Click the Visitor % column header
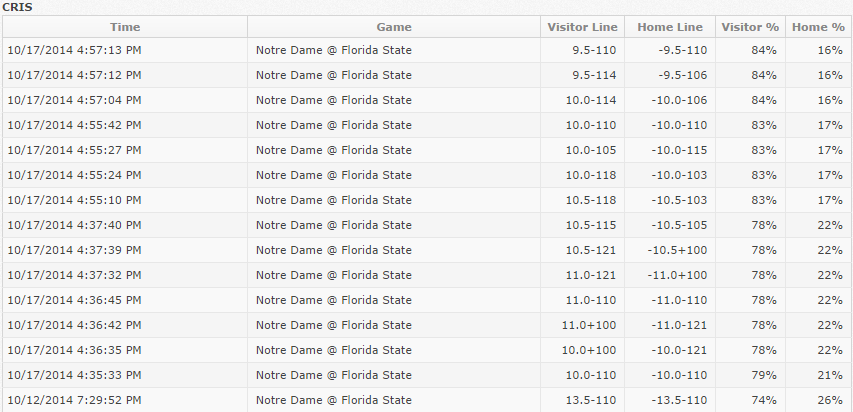 [x=750, y=27]
